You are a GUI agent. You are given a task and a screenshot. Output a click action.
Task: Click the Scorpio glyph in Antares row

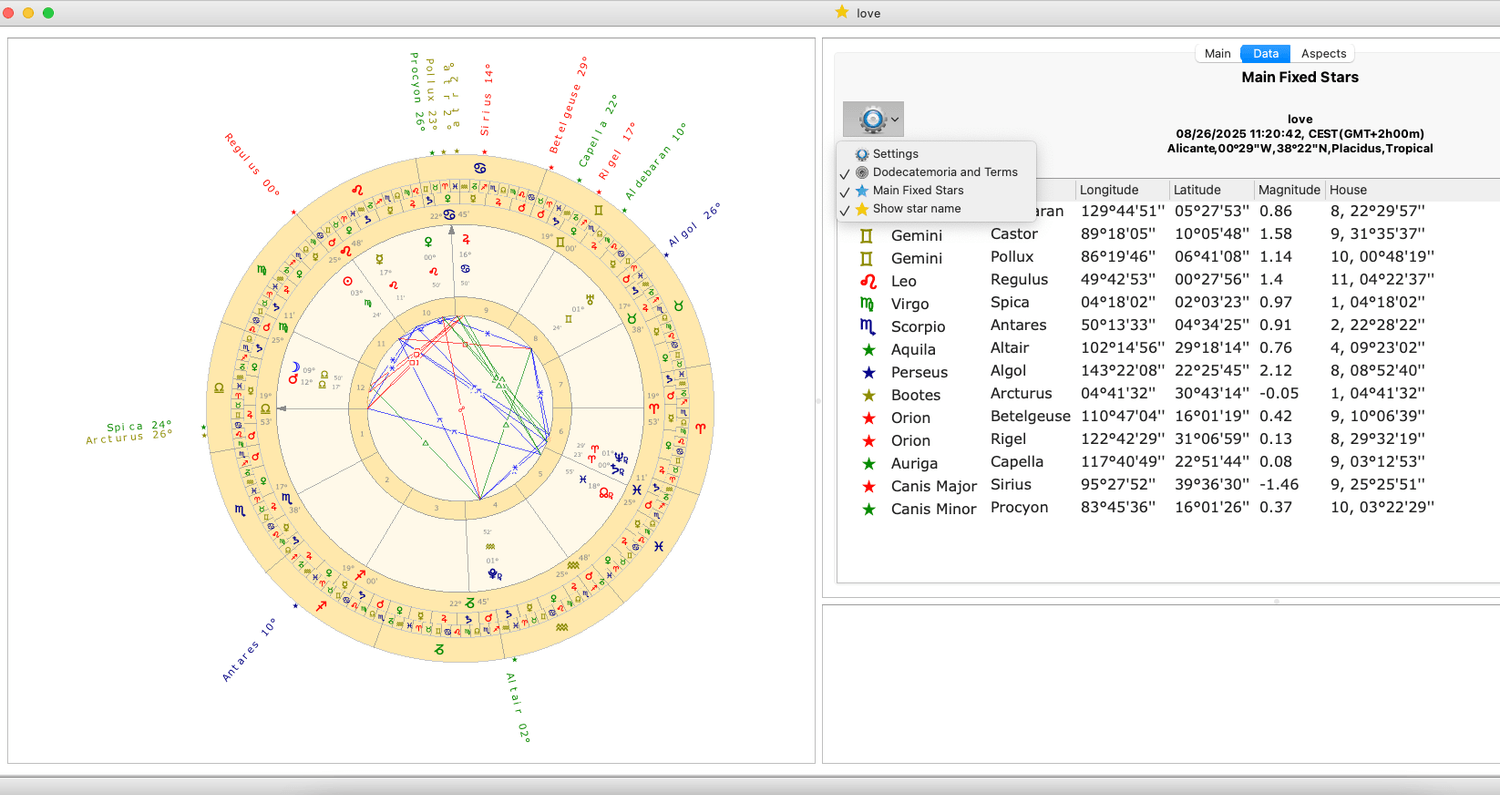(x=868, y=327)
